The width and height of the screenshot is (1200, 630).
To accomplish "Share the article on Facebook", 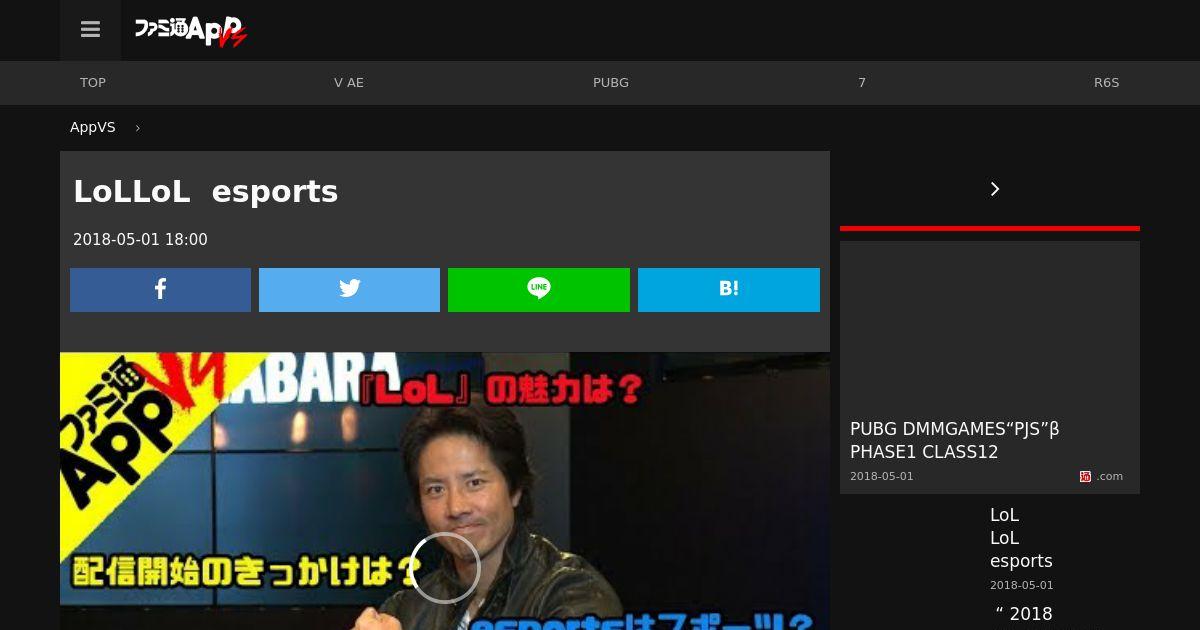I will [x=160, y=289].
